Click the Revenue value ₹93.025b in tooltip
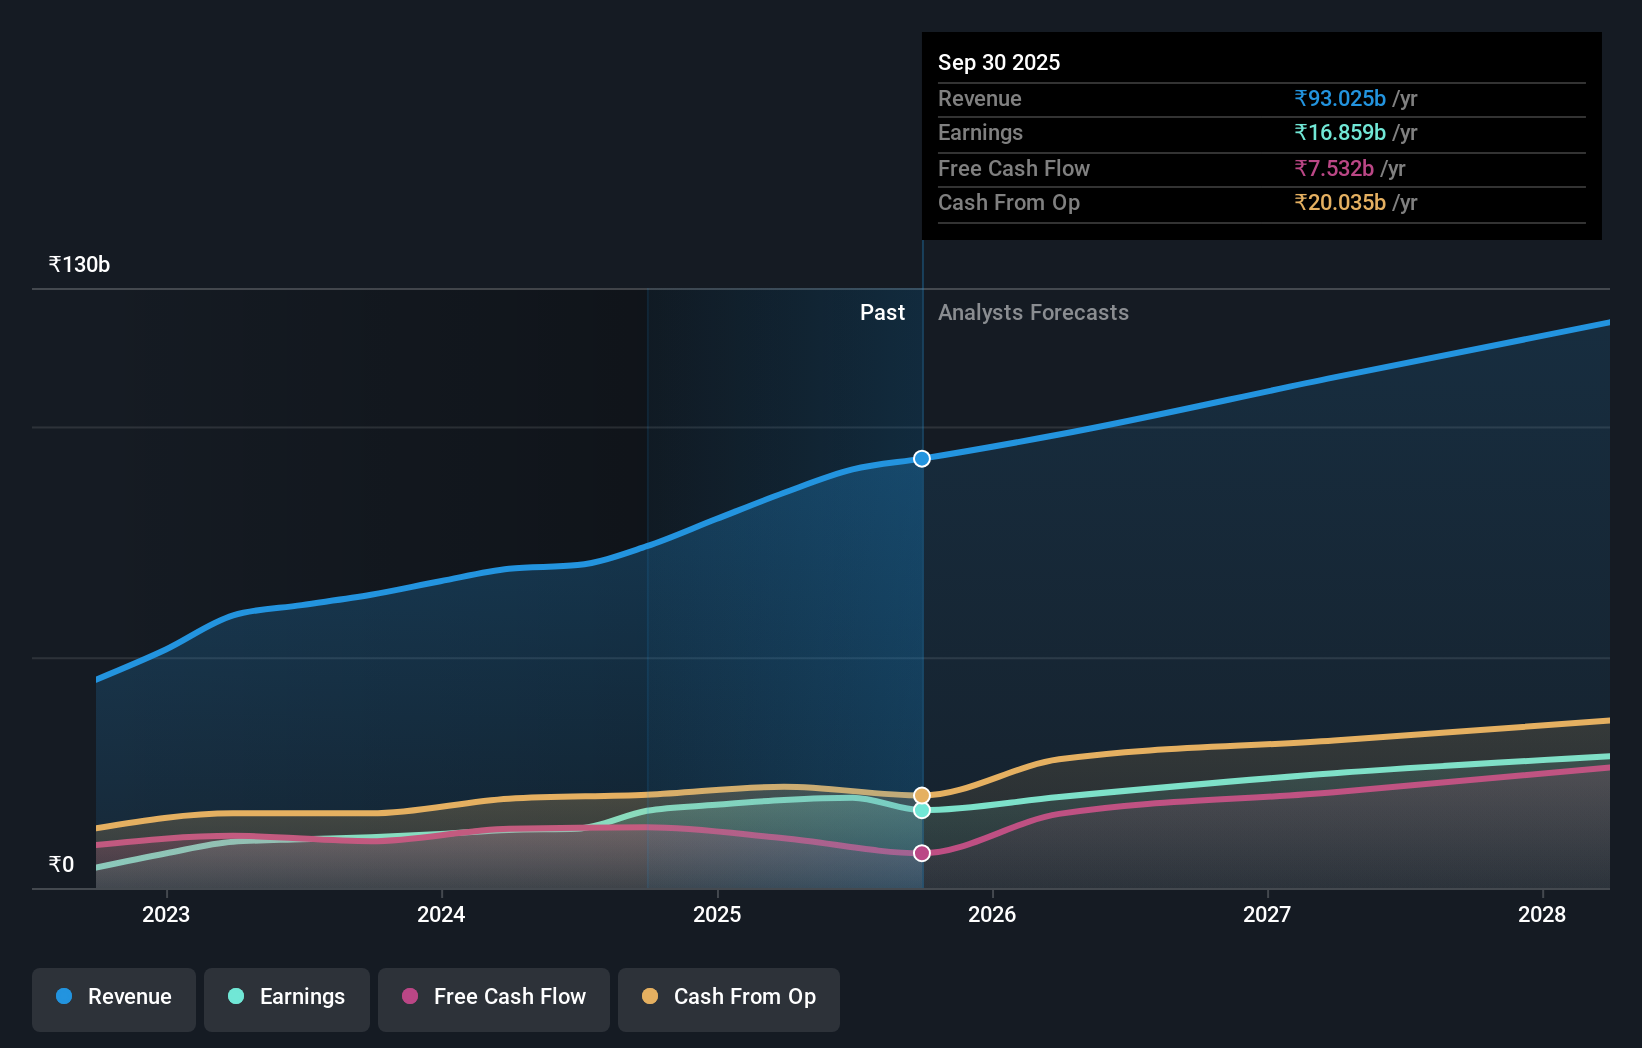The image size is (1642, 1048). point(1340,98)
